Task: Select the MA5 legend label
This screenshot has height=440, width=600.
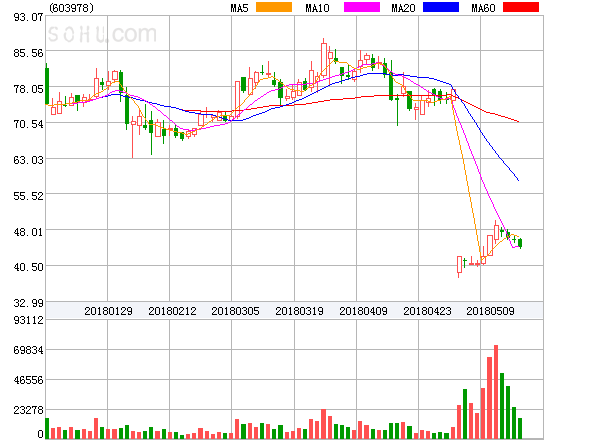Action: pyautogui.click(x=239, y=8)
